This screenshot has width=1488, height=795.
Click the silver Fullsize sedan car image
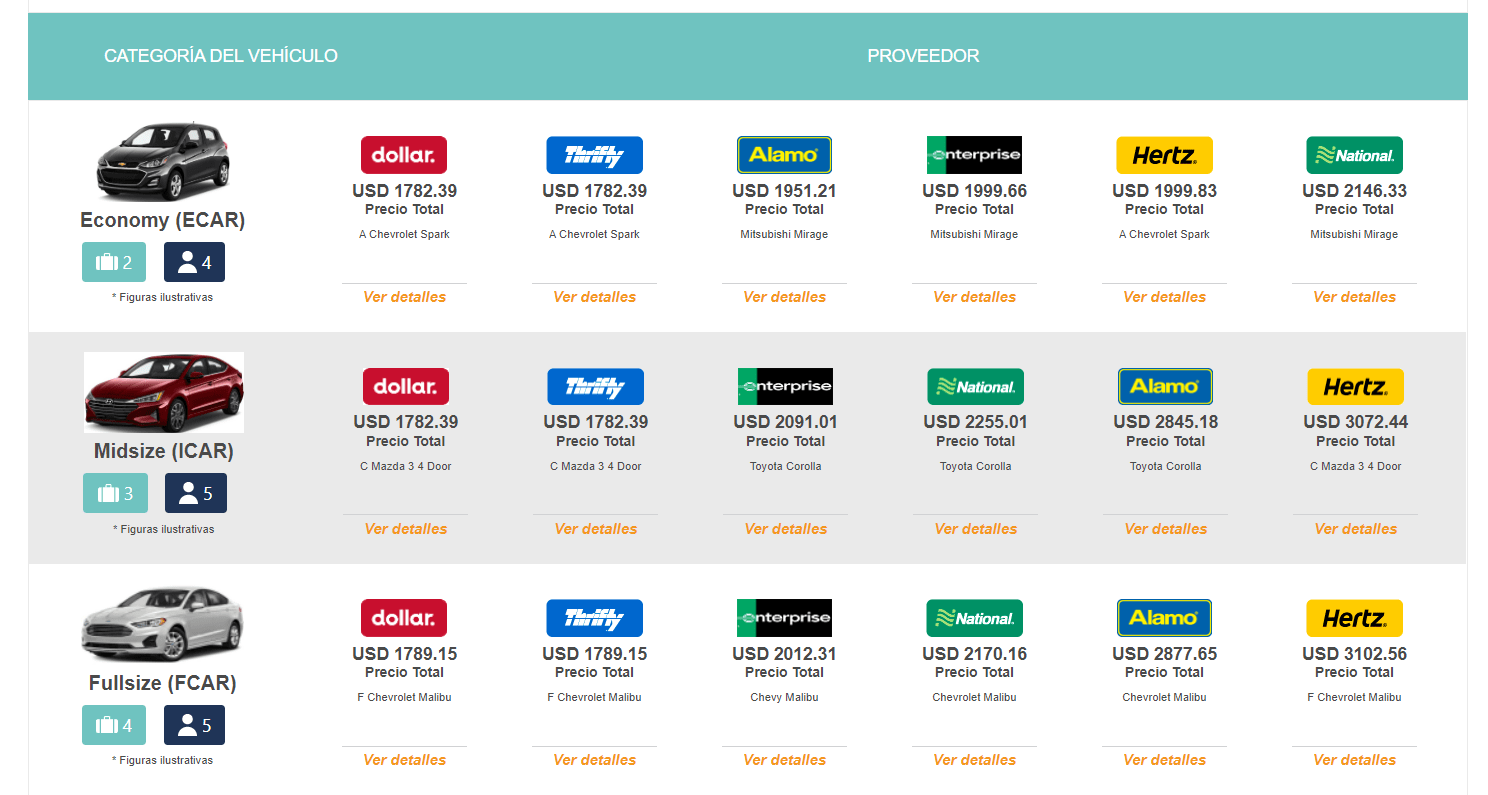162,624
